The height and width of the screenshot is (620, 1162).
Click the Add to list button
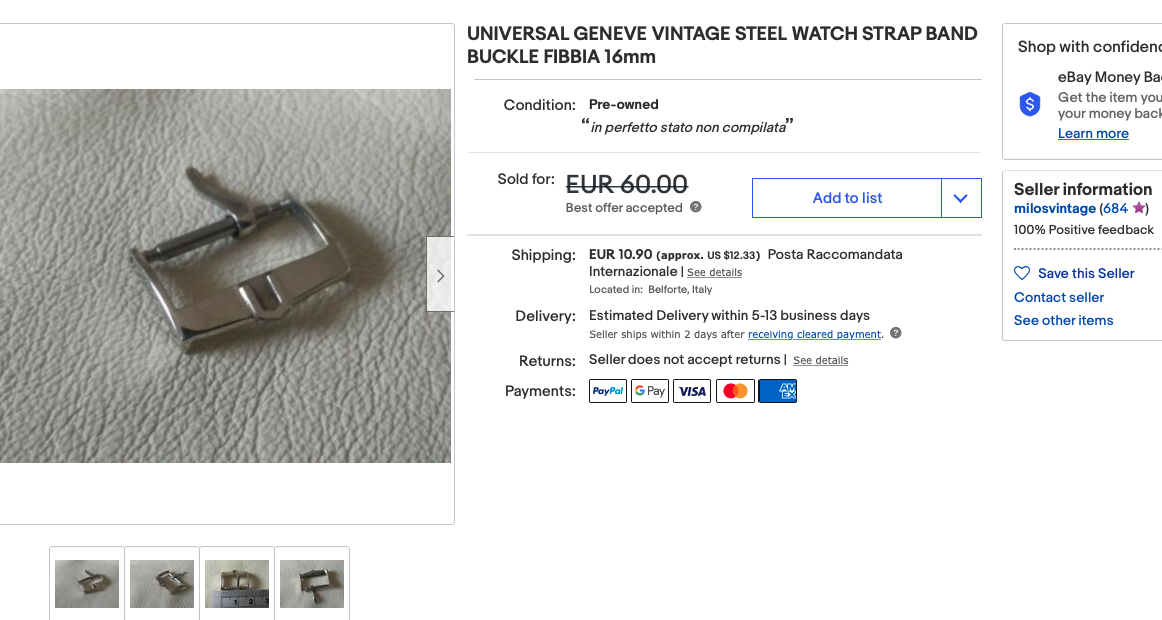847,198
